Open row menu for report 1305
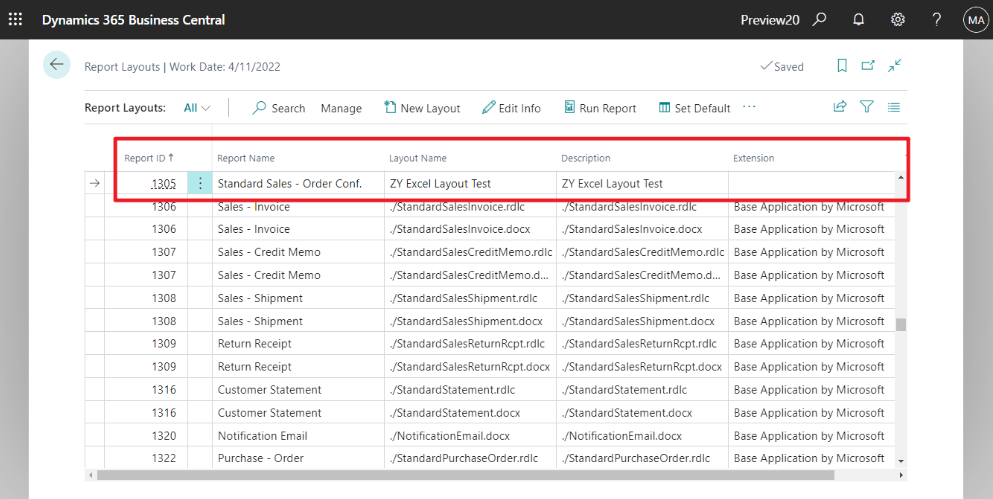Image resolution: width=993 pixels, height=499 pixels. (200, 183)
